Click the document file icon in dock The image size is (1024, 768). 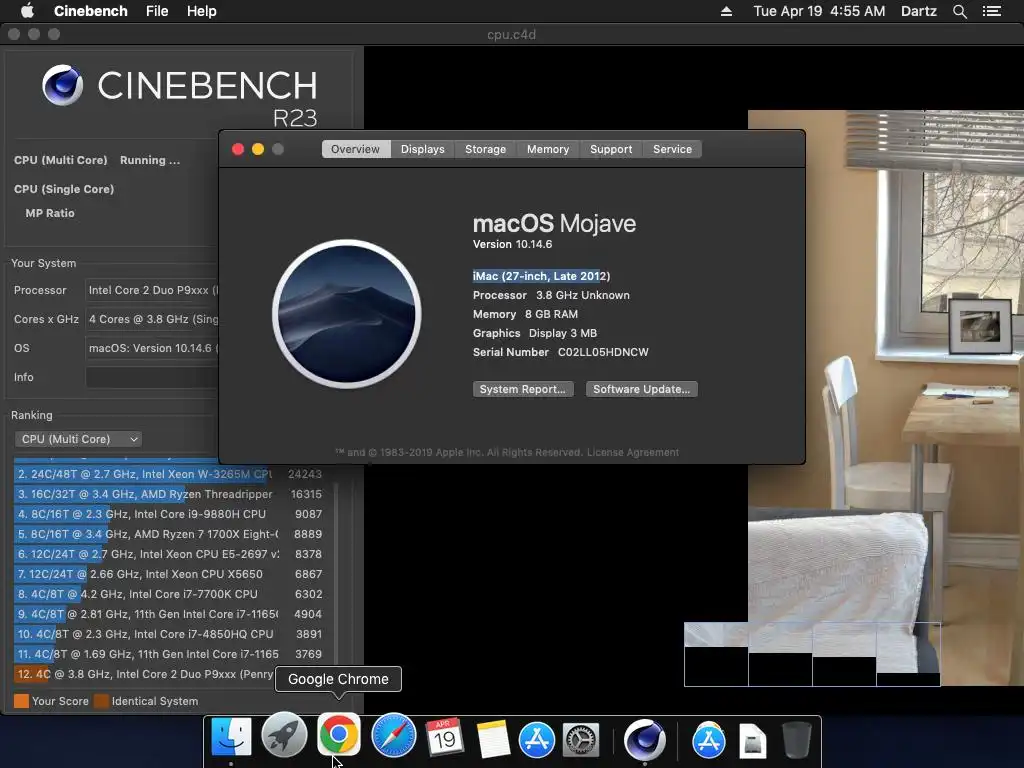click(x=752, y=741)
